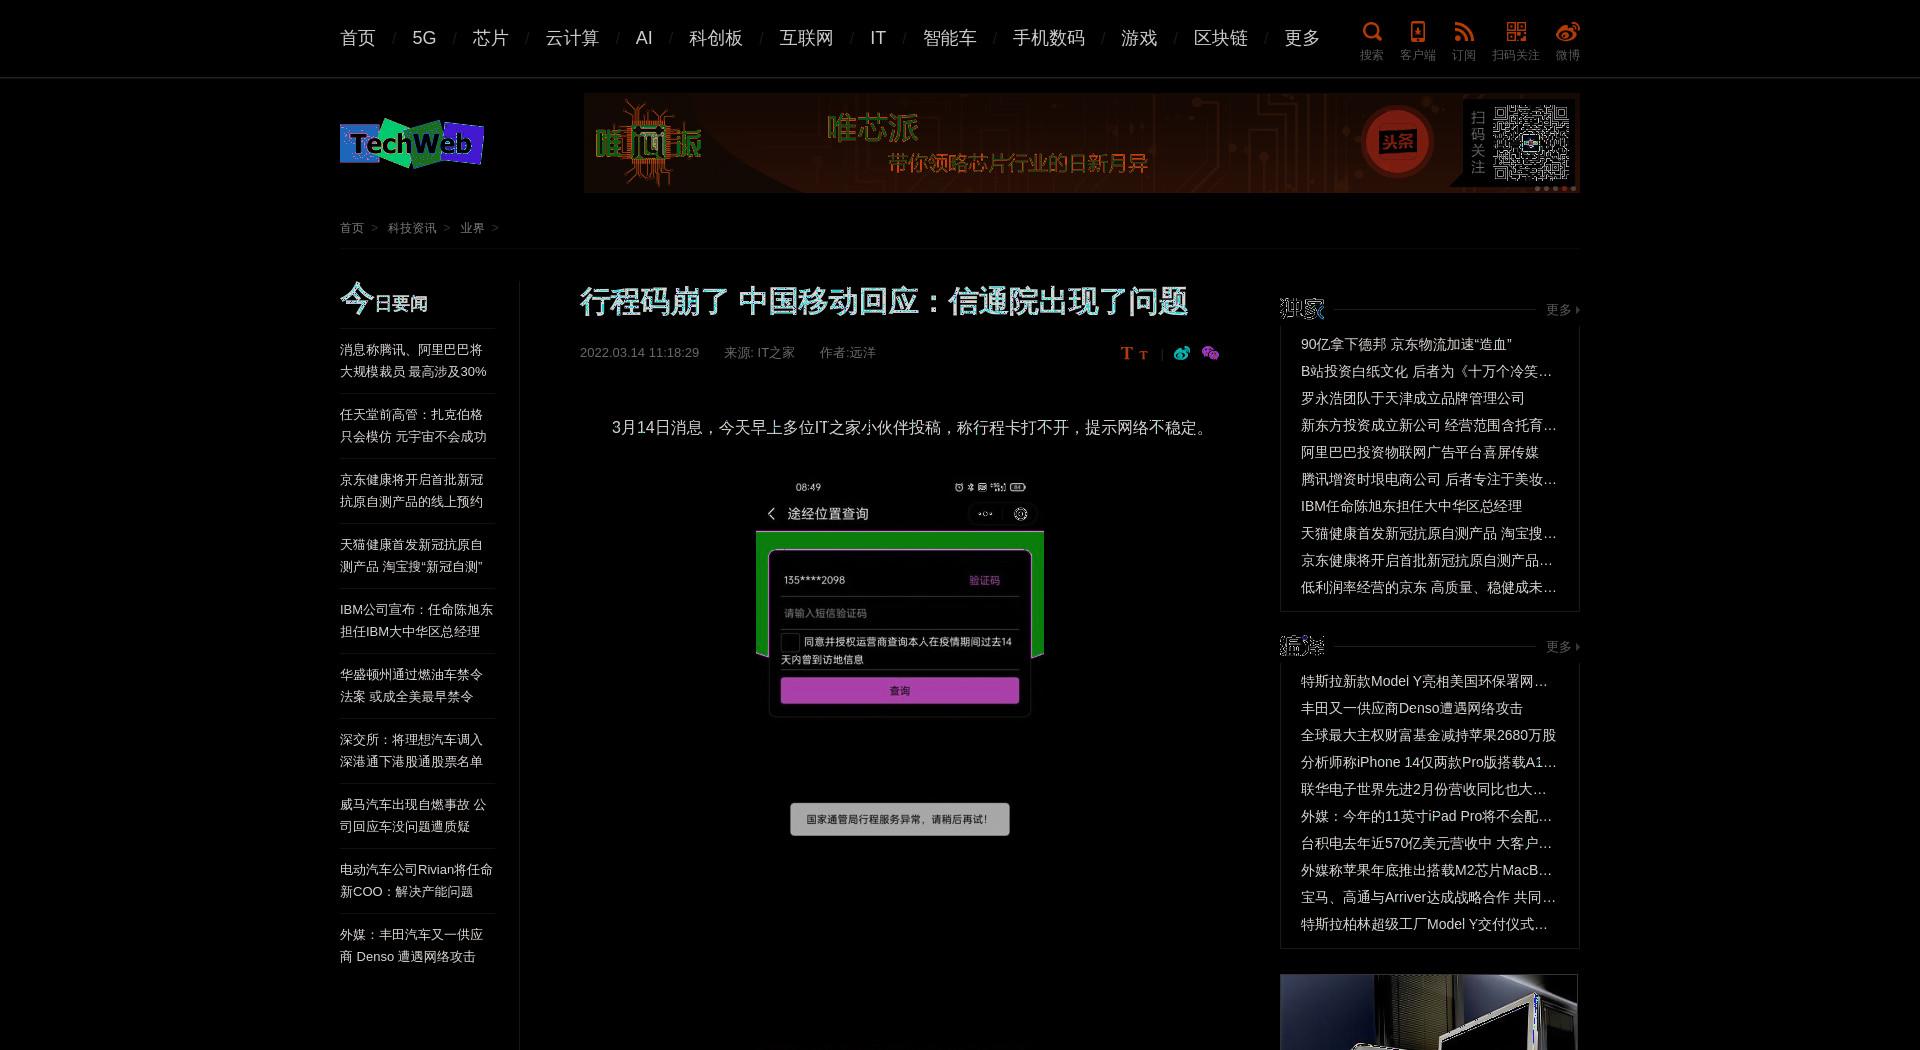Open the 芯片 navigation item

(x=490, y=38)
